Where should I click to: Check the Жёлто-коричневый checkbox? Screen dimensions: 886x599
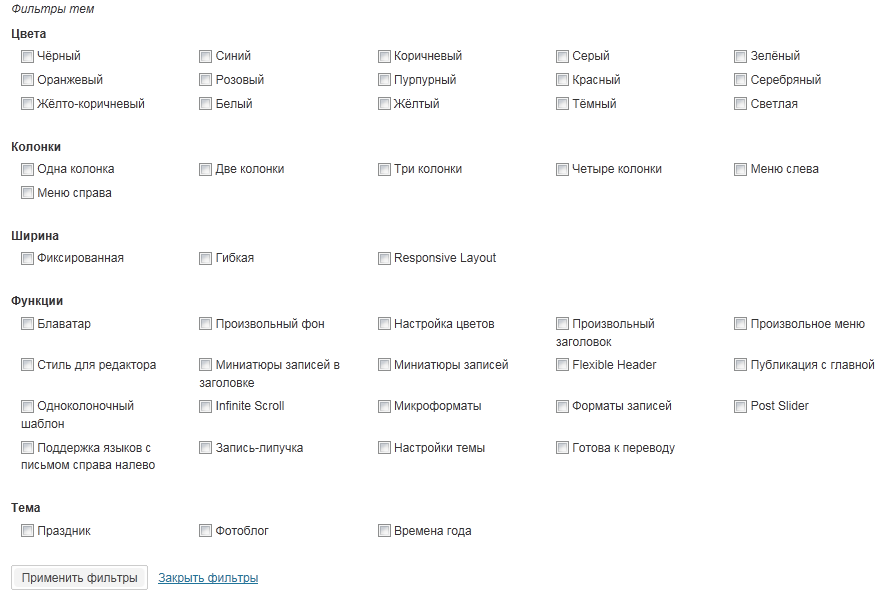28,104
